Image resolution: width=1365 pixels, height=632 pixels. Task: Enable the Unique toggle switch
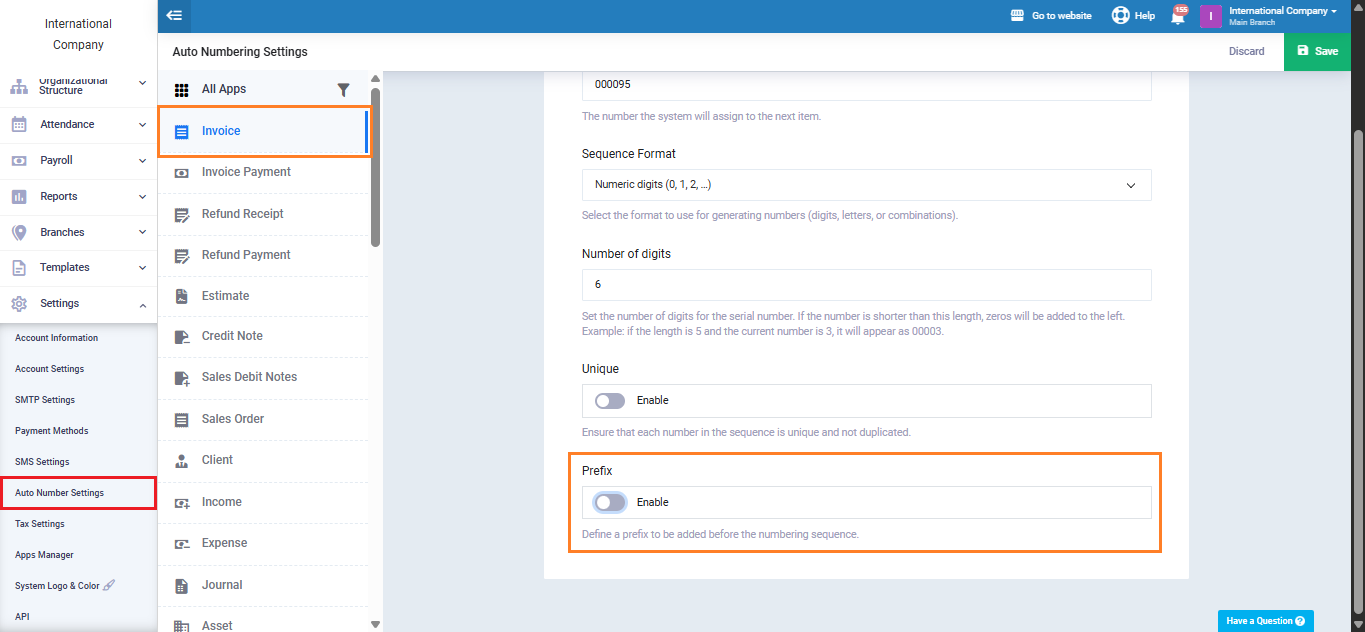(x=610, y=401)
